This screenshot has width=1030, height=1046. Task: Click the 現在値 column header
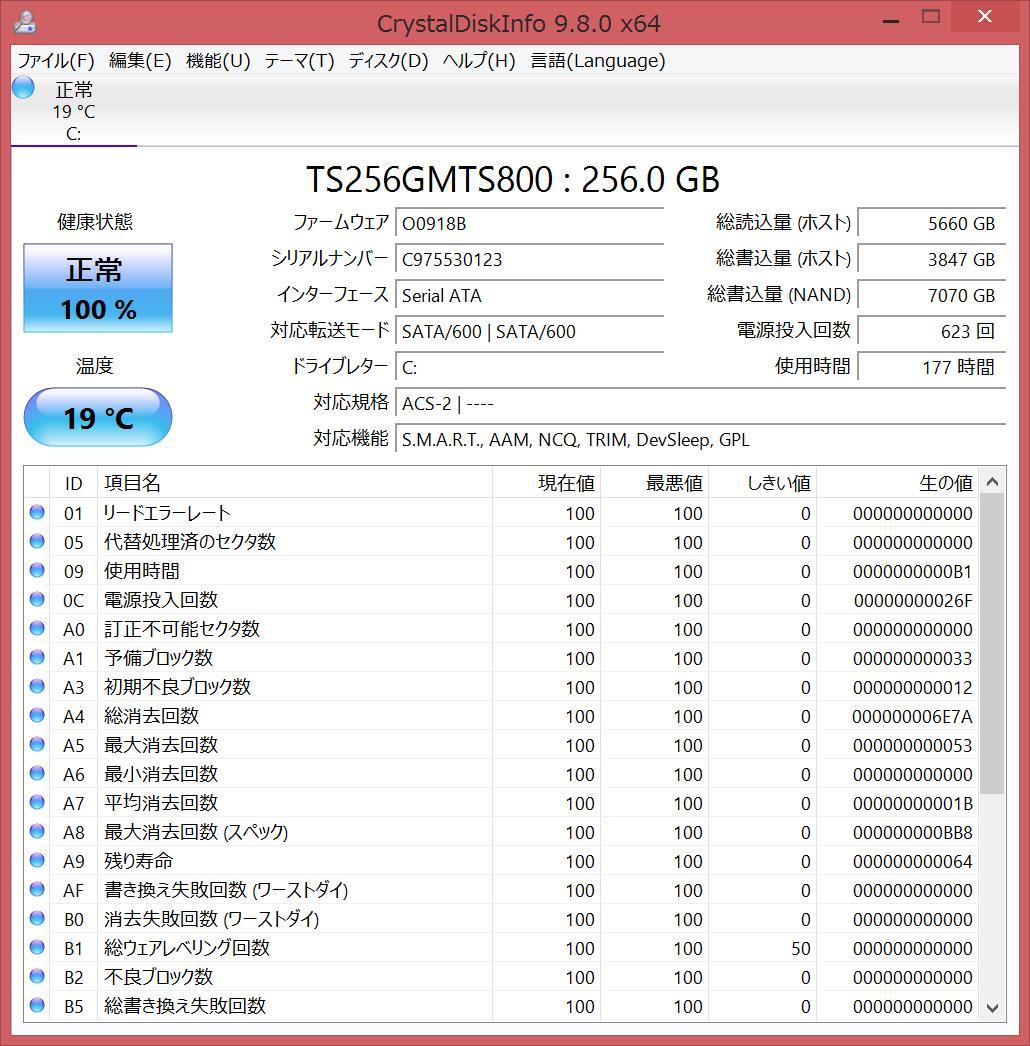[x=546, y=483]
